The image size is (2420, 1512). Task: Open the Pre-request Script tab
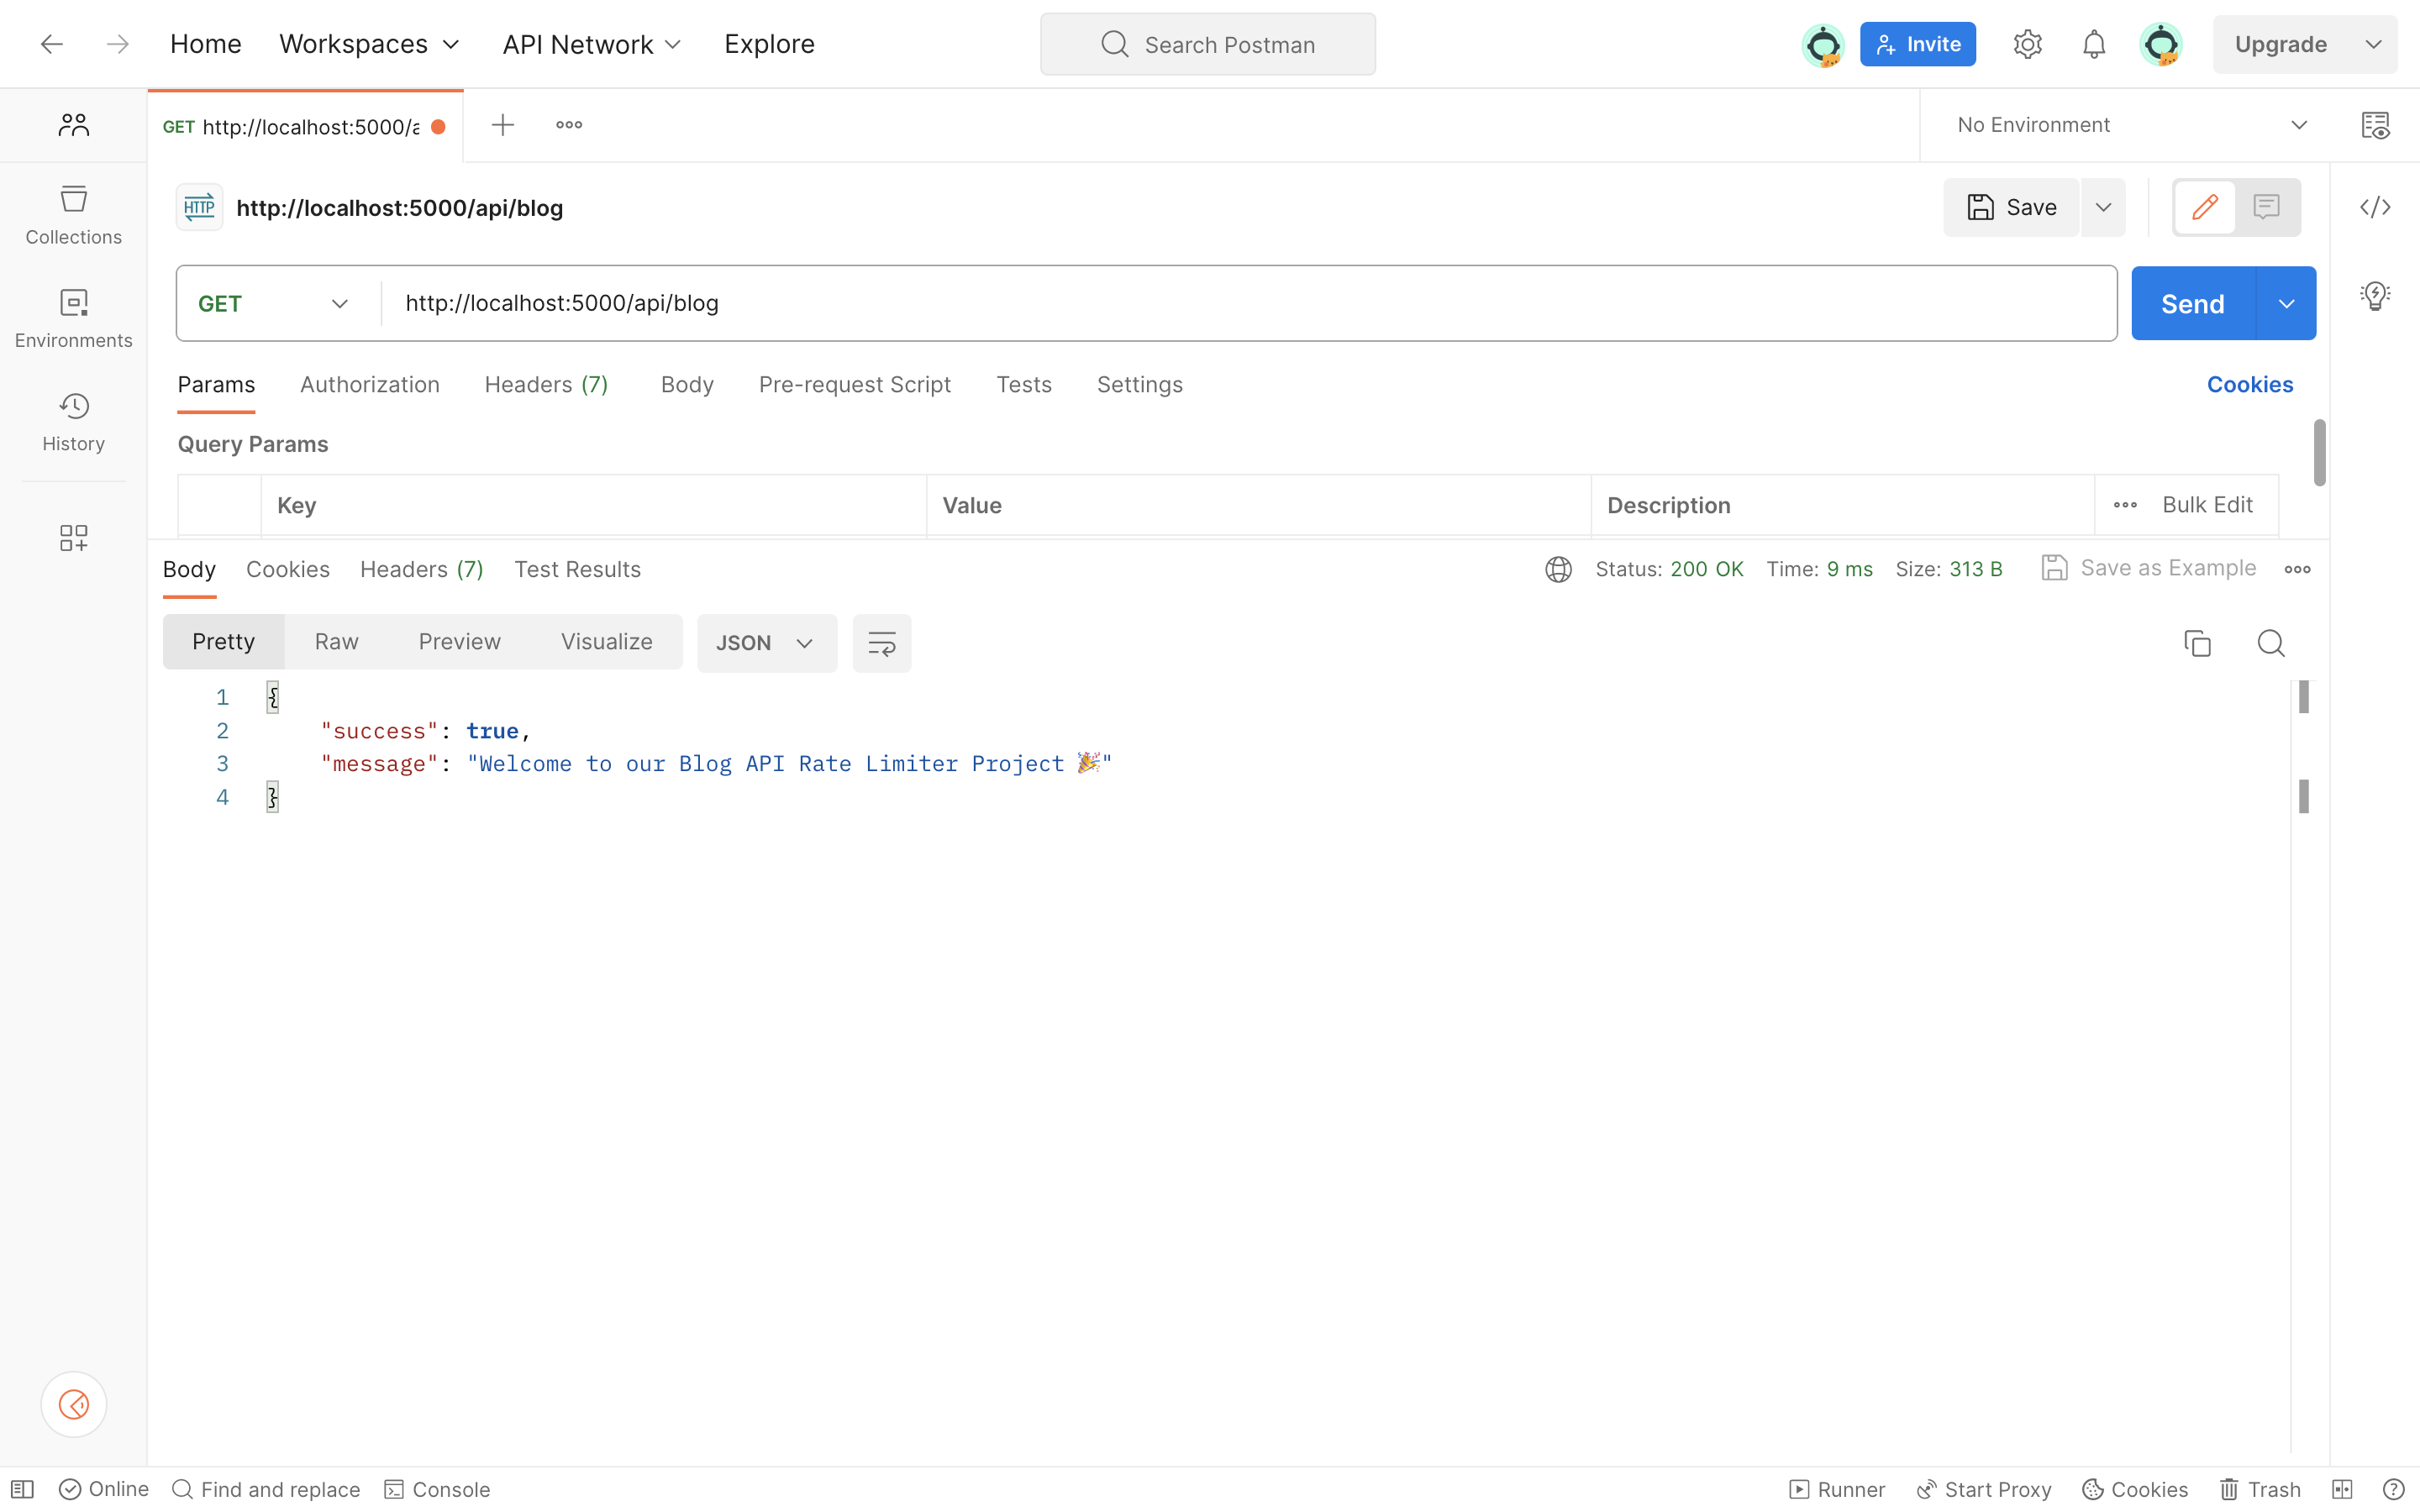(854, 385)
